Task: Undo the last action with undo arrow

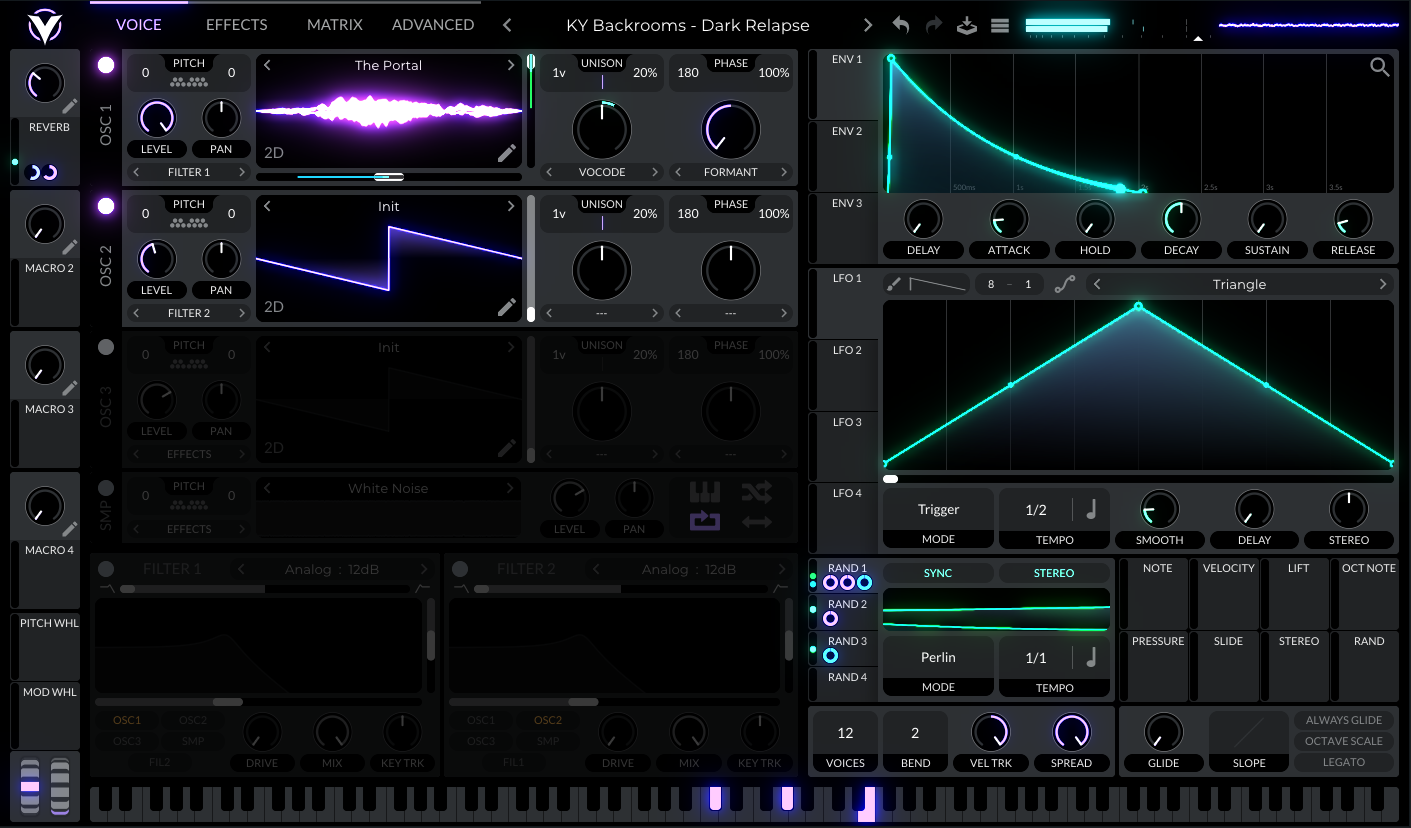Action: click(900, 25)
